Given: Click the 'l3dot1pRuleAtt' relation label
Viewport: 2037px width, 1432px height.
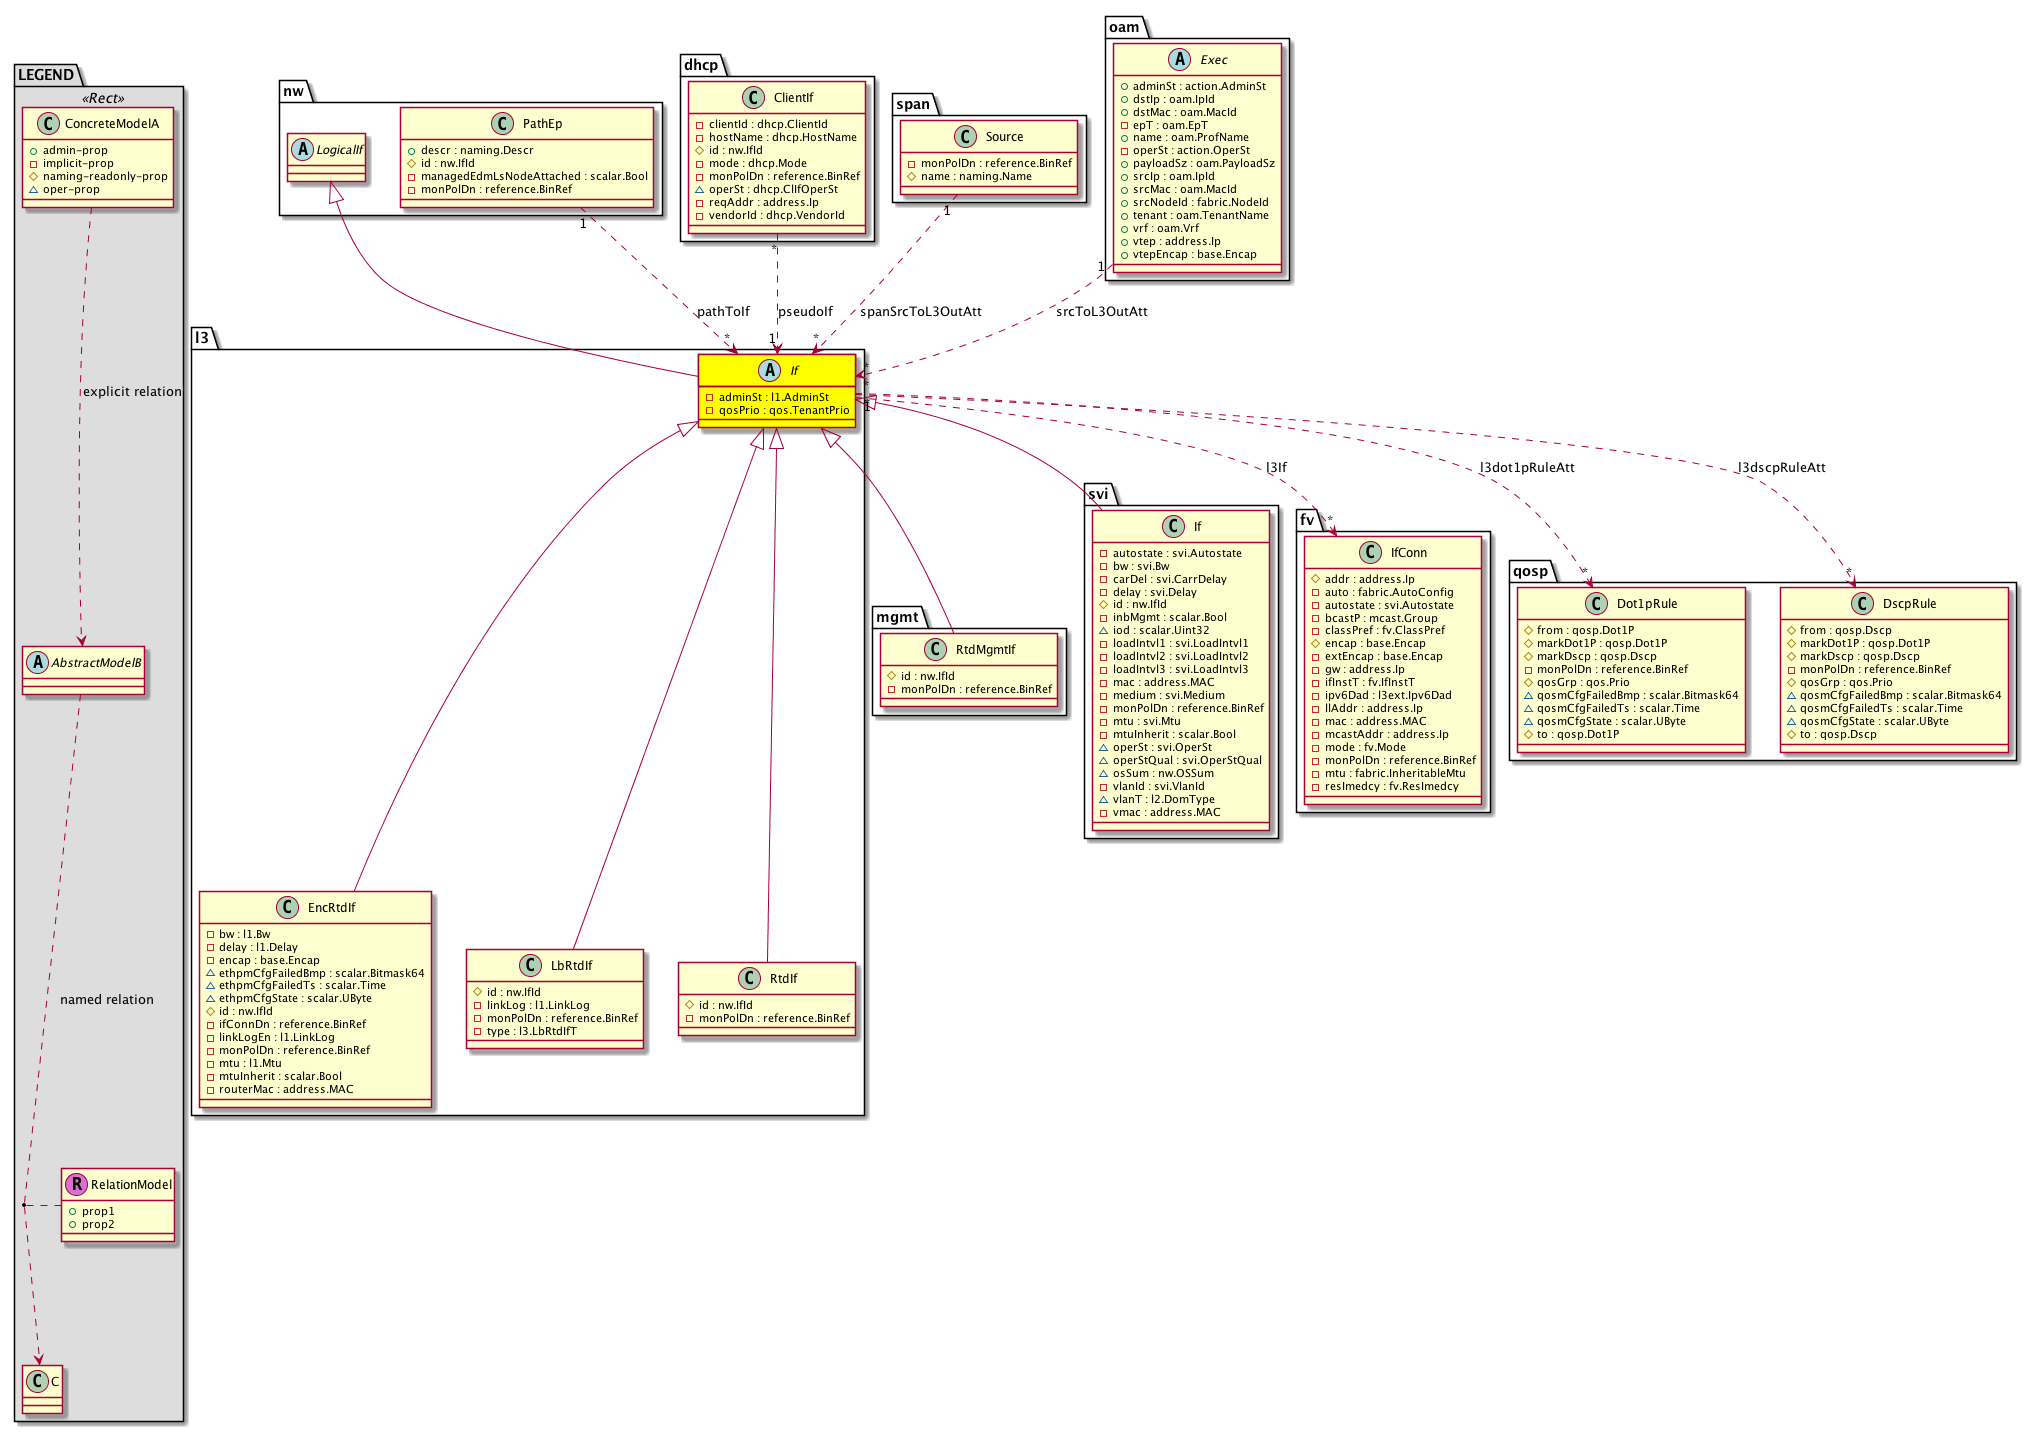Looking at the screenshot, I should pos(1527,467).
